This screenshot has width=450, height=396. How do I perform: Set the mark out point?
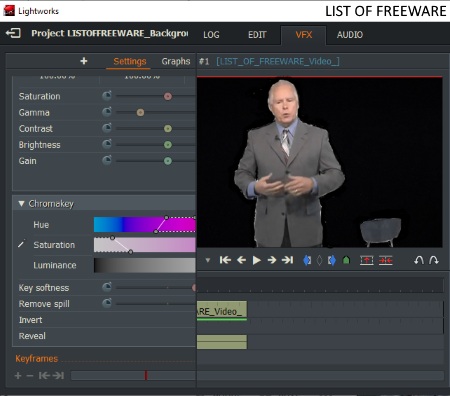click(x=332, y=260)
